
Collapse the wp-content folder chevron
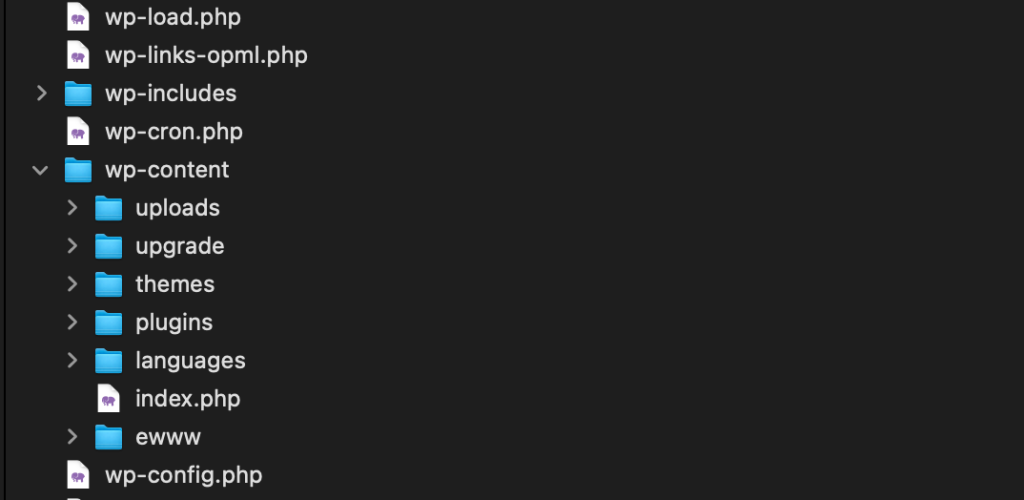point(40,170)
